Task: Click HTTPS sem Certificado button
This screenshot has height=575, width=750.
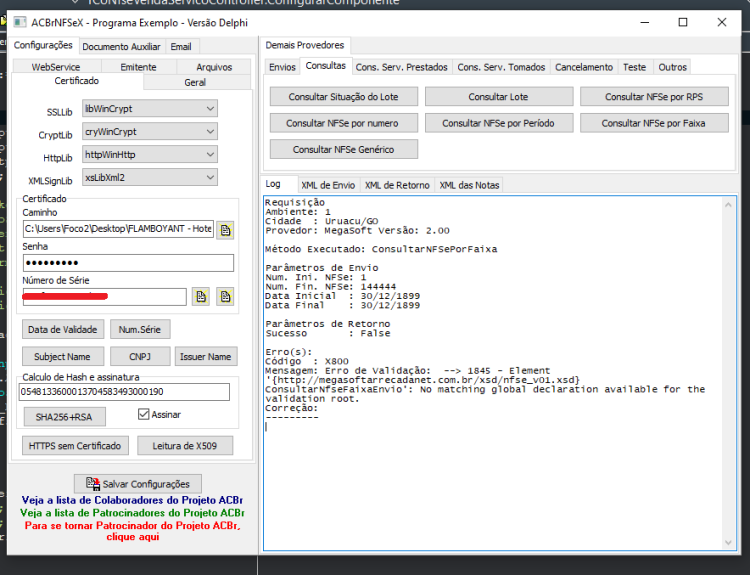Action: coord(75,445)
